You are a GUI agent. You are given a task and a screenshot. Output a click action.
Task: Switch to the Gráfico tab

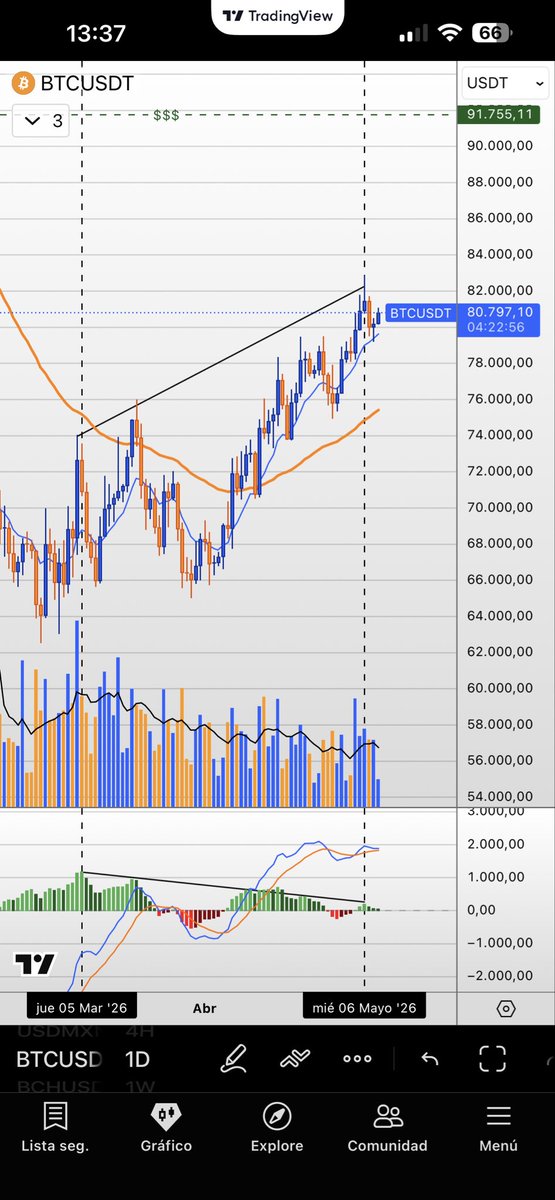tap(166, 1128)
